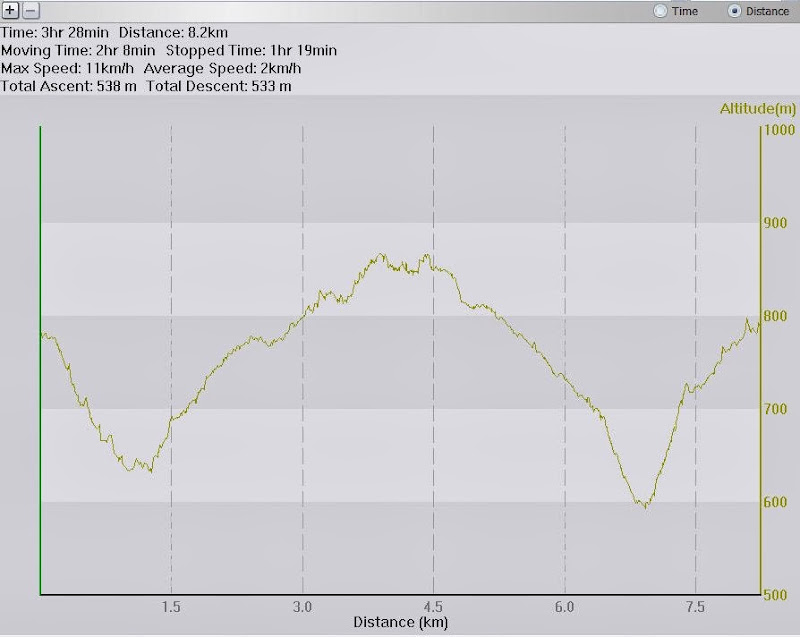Screen dimensions: 800x637
Task: Click the 700 altitude axis label
Action: [x=775, y=409]
